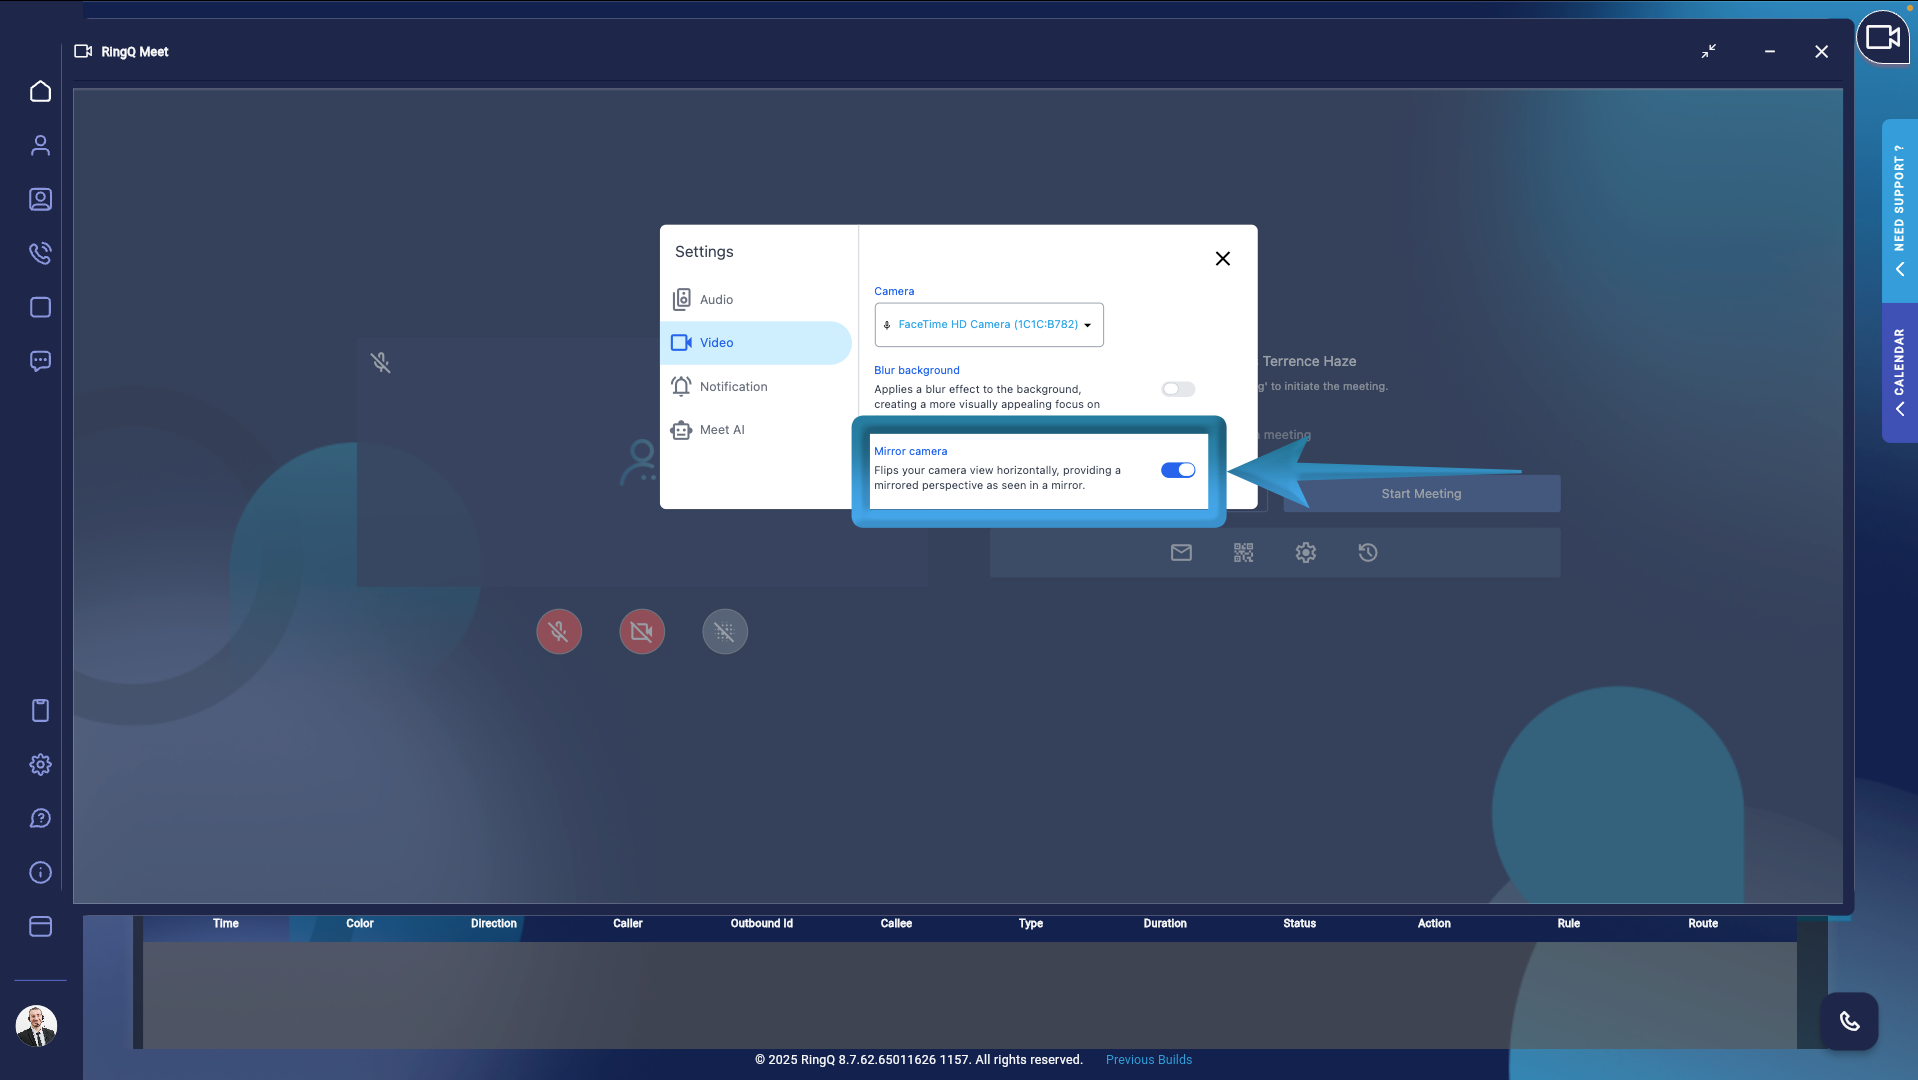Click the red camera-off button
Viewport: 1918px width, 1080px height.
(642, 632)
